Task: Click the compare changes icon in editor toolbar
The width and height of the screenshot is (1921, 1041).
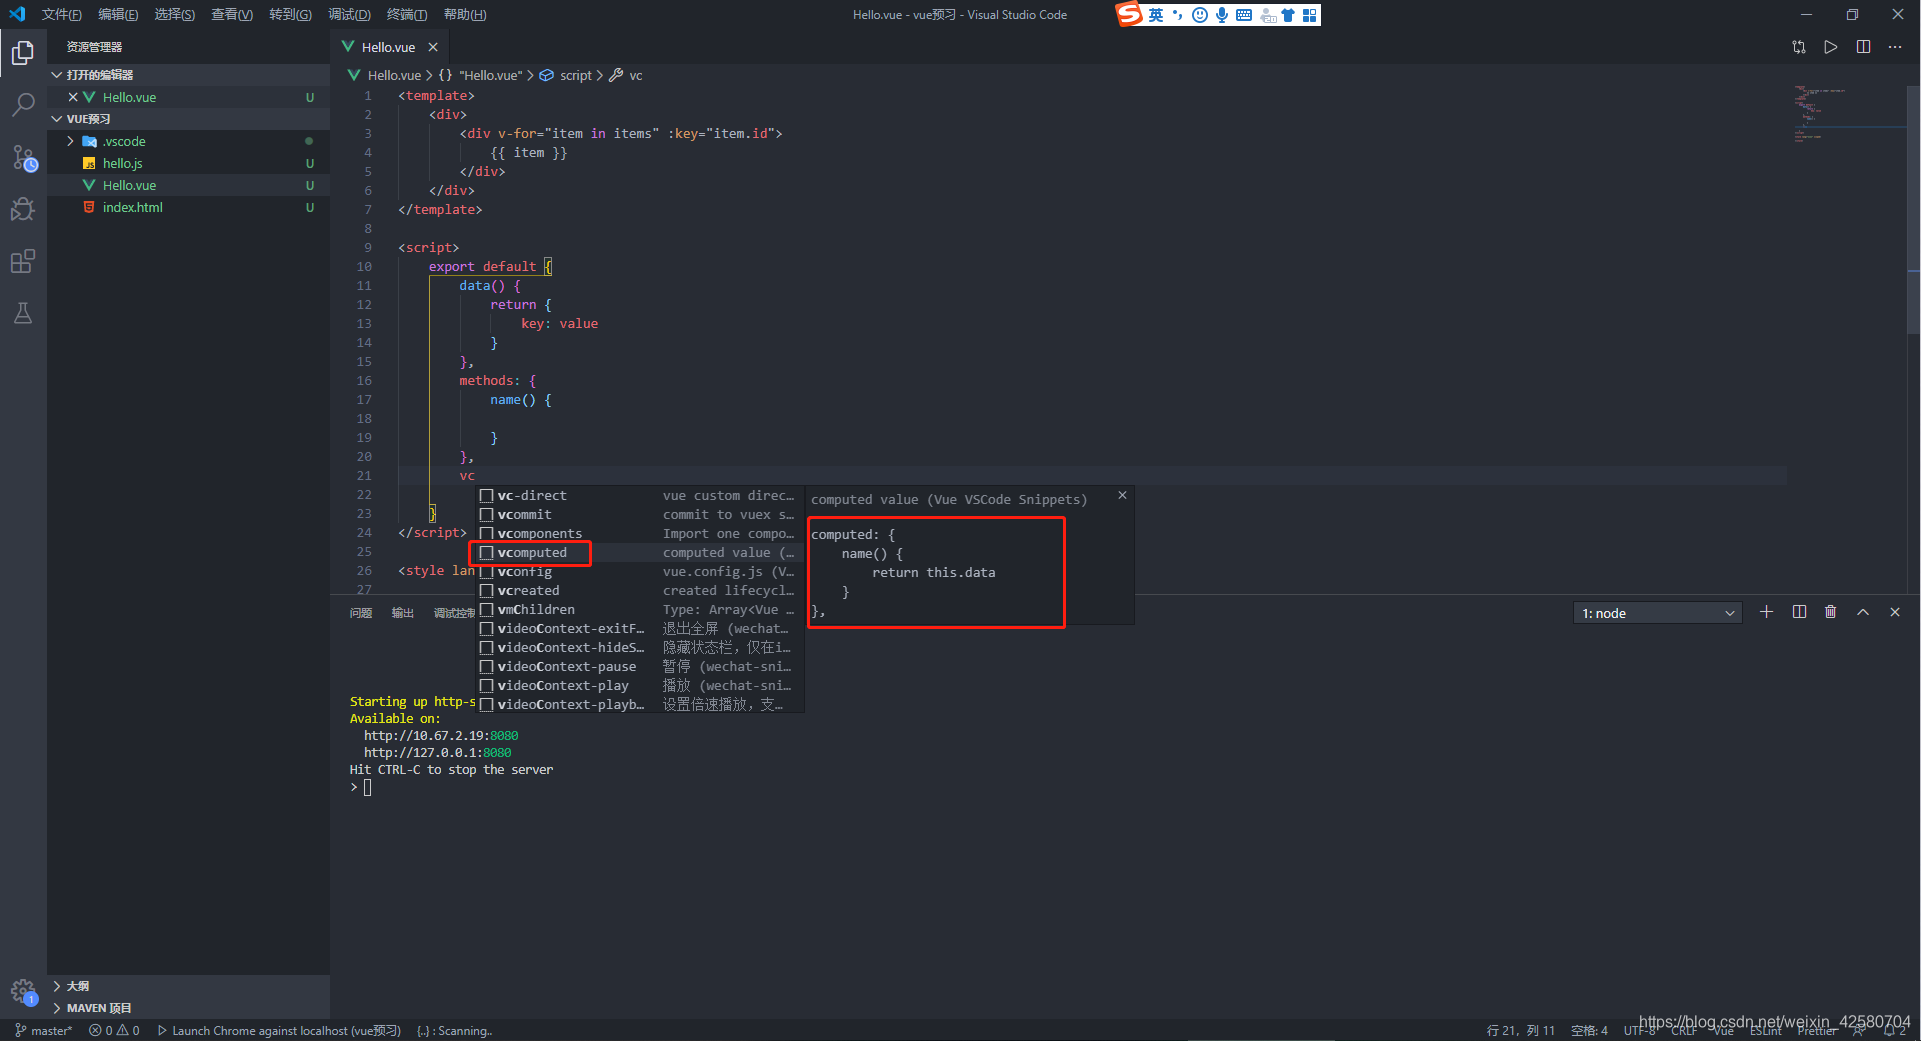Action: 1799,47
